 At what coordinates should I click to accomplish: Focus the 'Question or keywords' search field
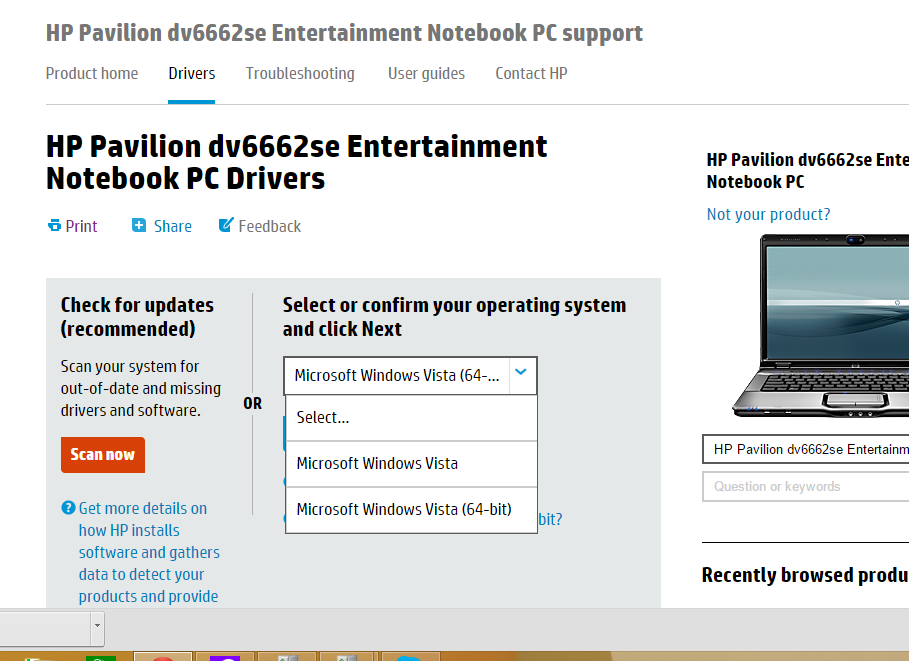click(805, 487)
